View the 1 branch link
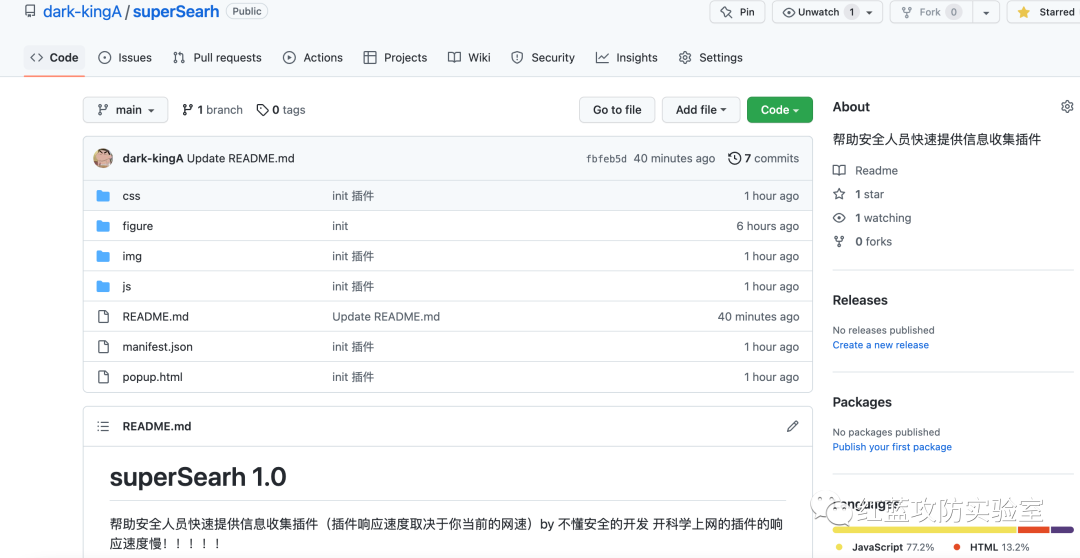The height and width of the screenshot is (558, 1080). tap(212, 110)
